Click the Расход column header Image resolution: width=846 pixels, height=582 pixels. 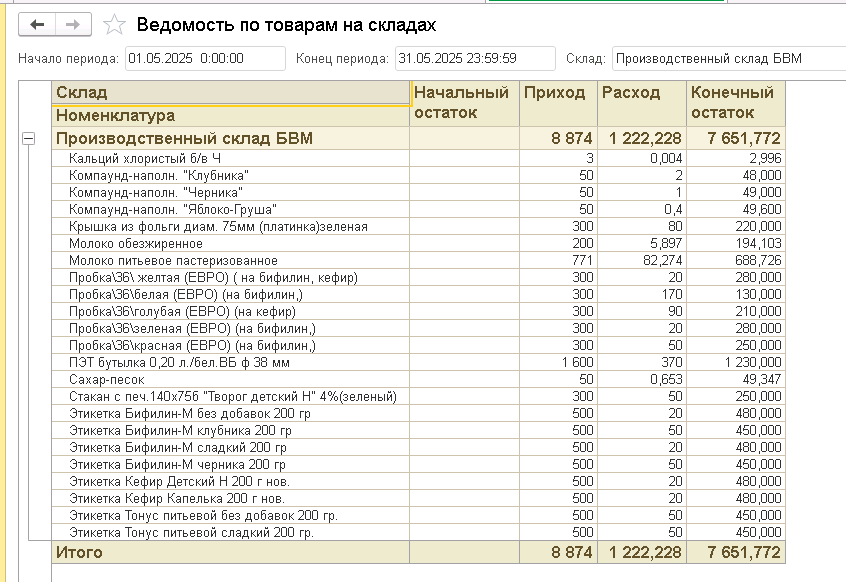(641, 93)
